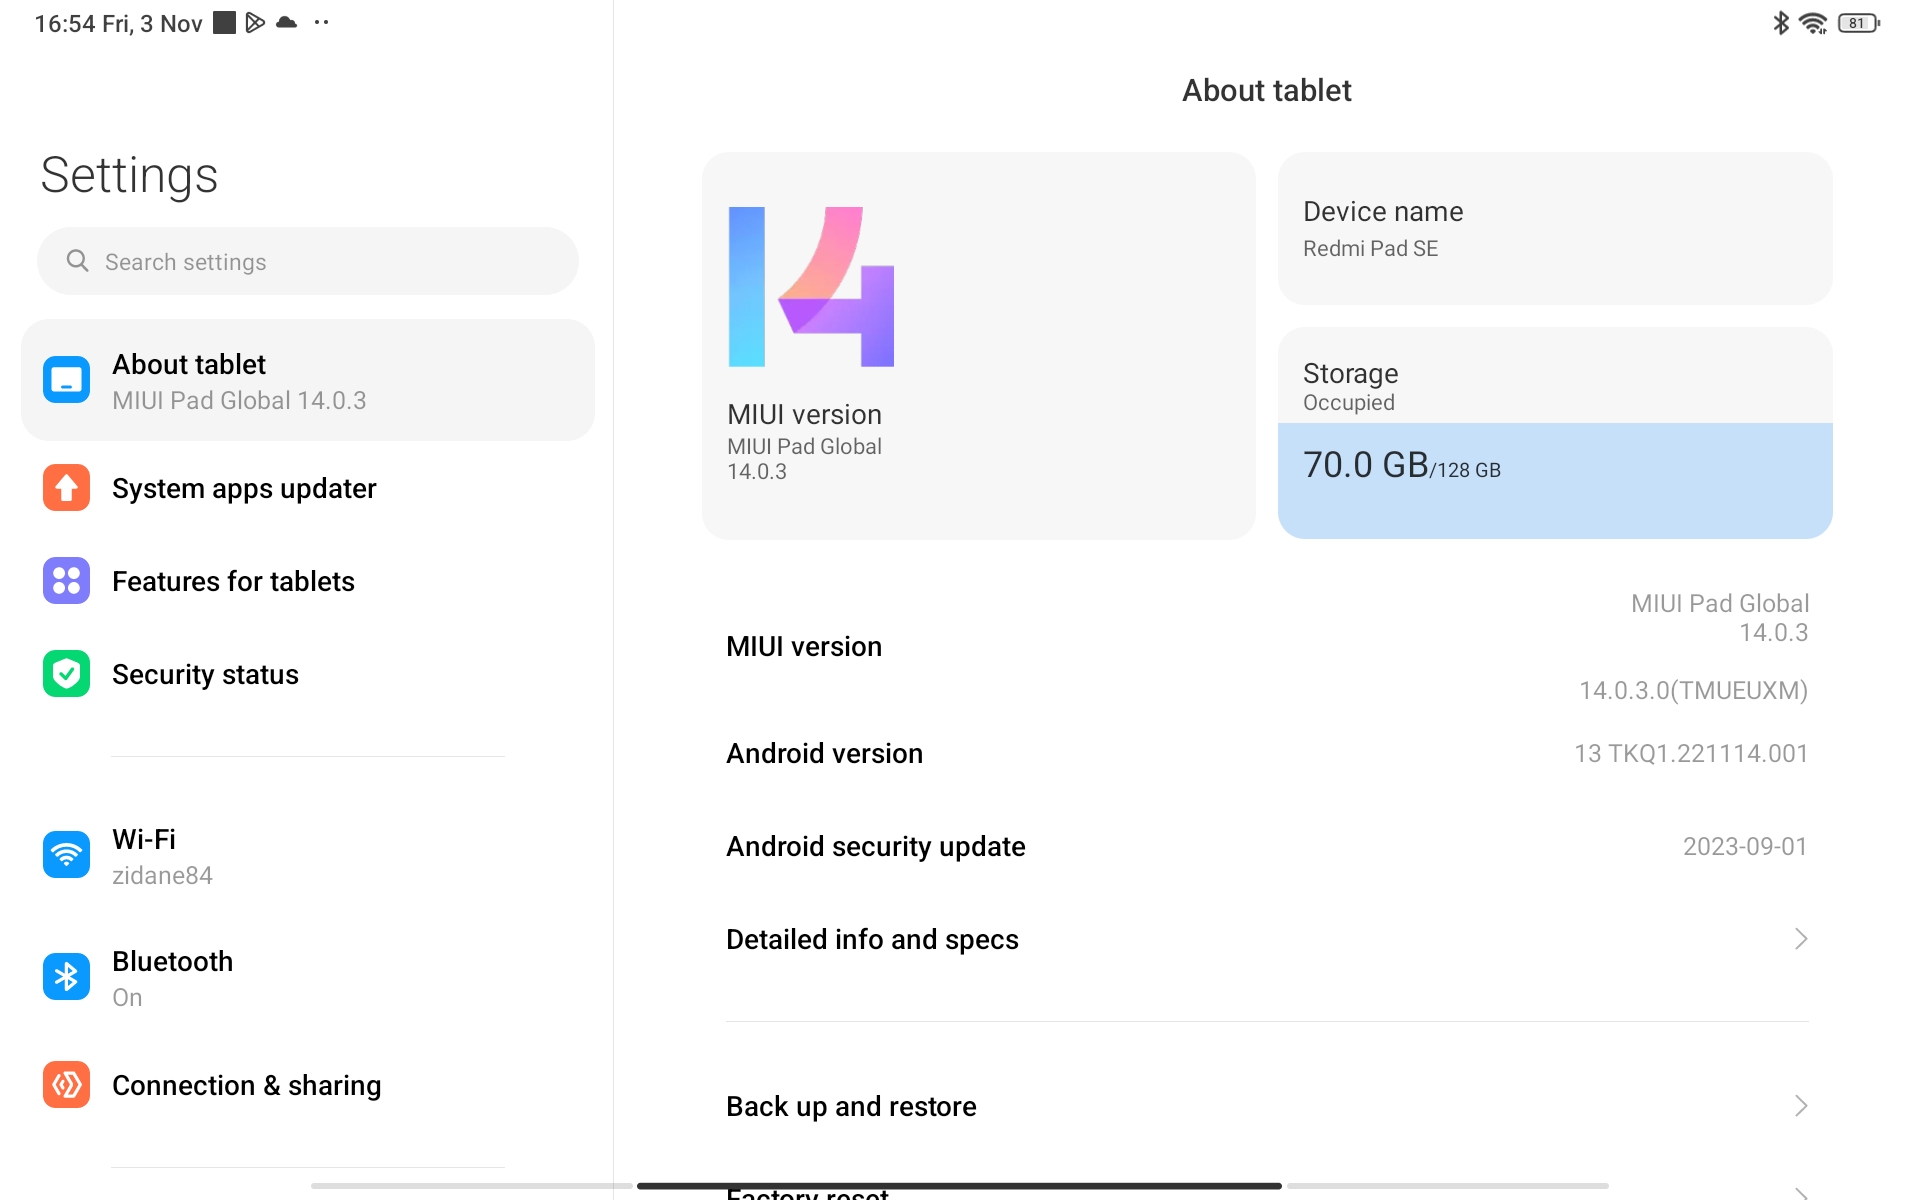Expand the Factory reset chevron
The height and width of the screenshot is (1200, 1920).
click(x=1800, y=1192)
